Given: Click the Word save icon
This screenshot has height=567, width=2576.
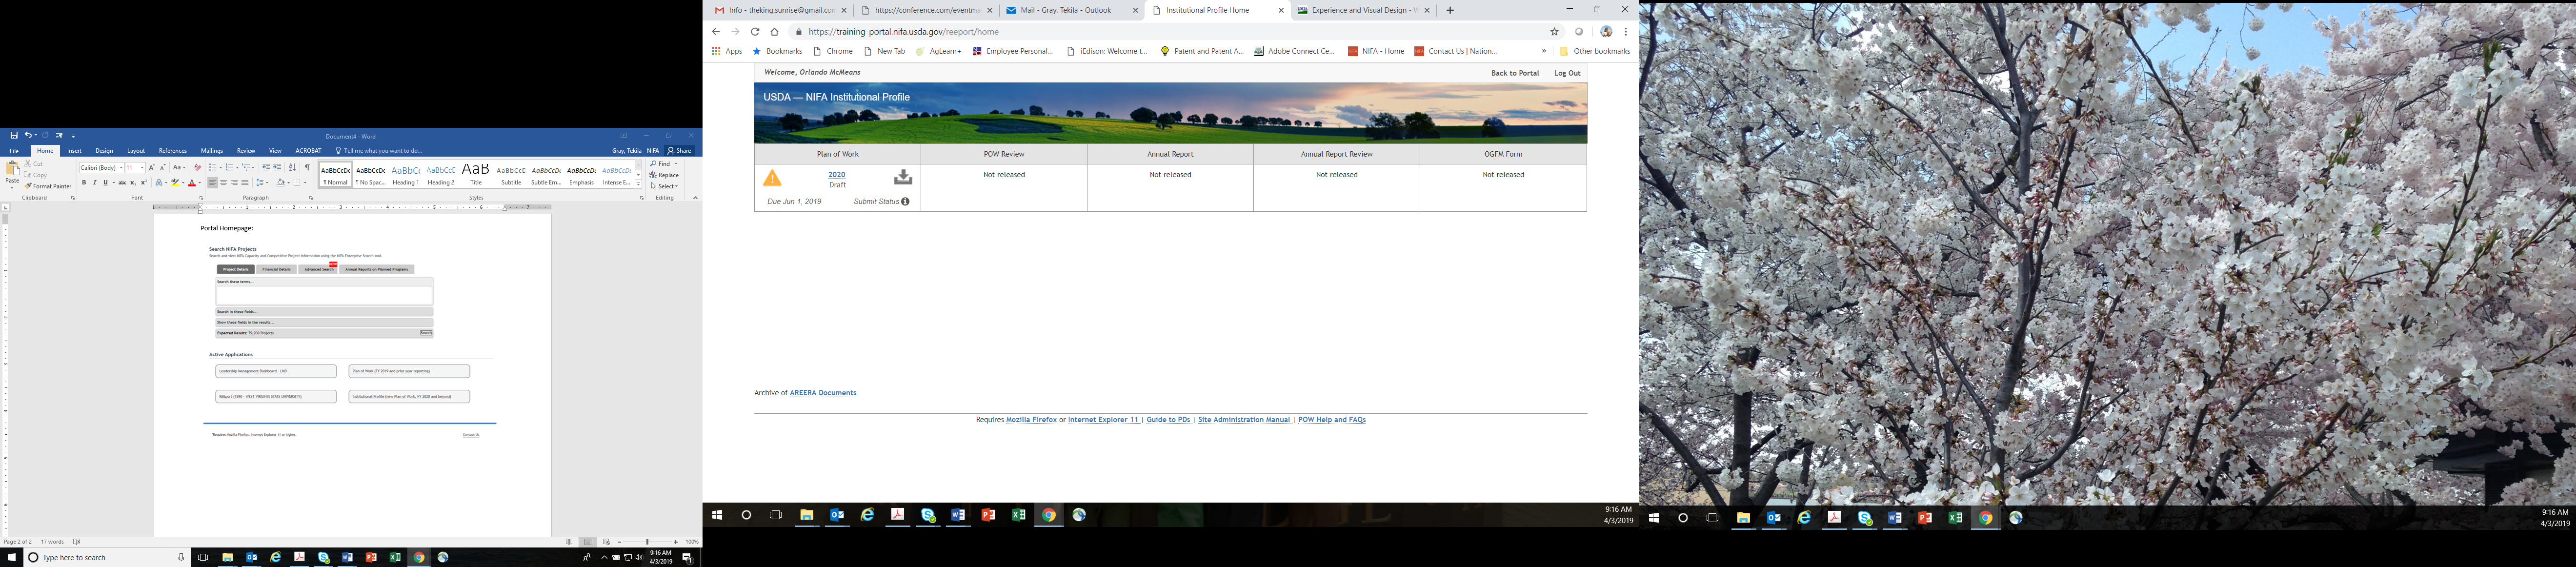Looking at the screenshot, I should [x=14, y=135].
